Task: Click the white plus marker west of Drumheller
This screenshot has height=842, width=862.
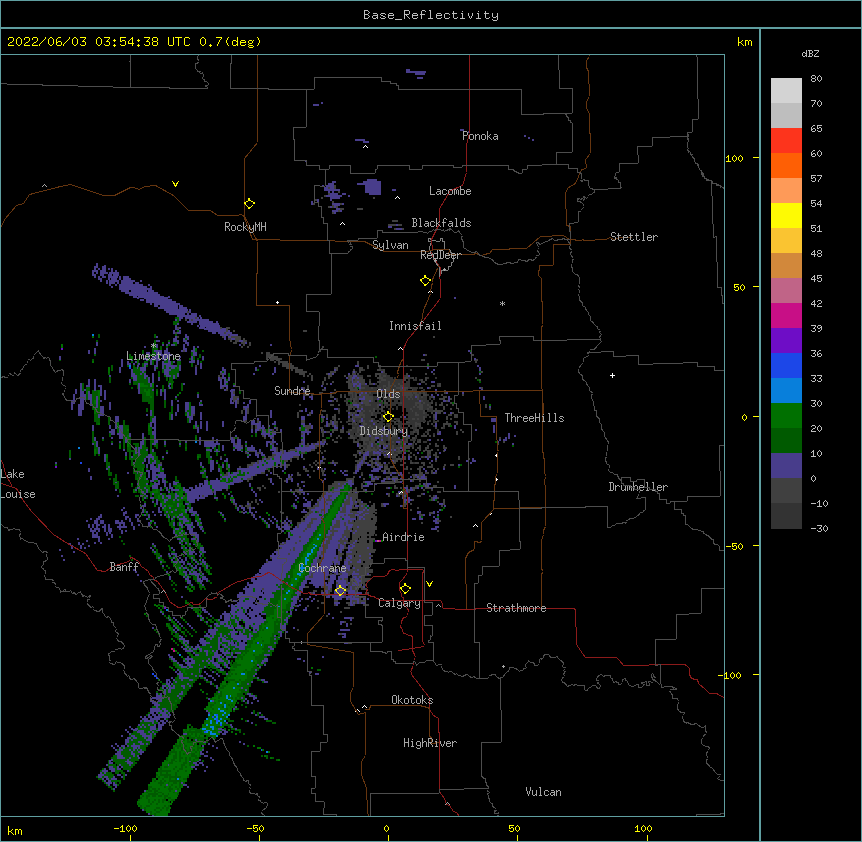Action: tap(612, 375)
